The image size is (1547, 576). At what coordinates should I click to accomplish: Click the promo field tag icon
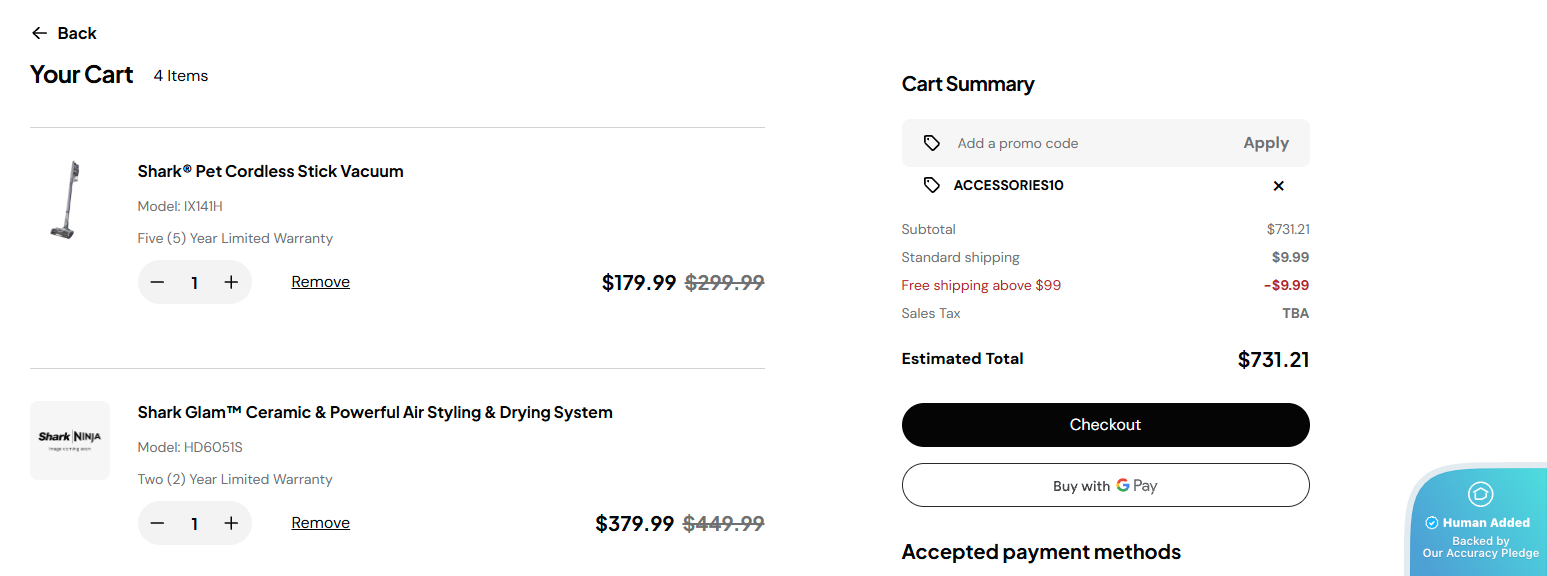(x=932, y=143)
